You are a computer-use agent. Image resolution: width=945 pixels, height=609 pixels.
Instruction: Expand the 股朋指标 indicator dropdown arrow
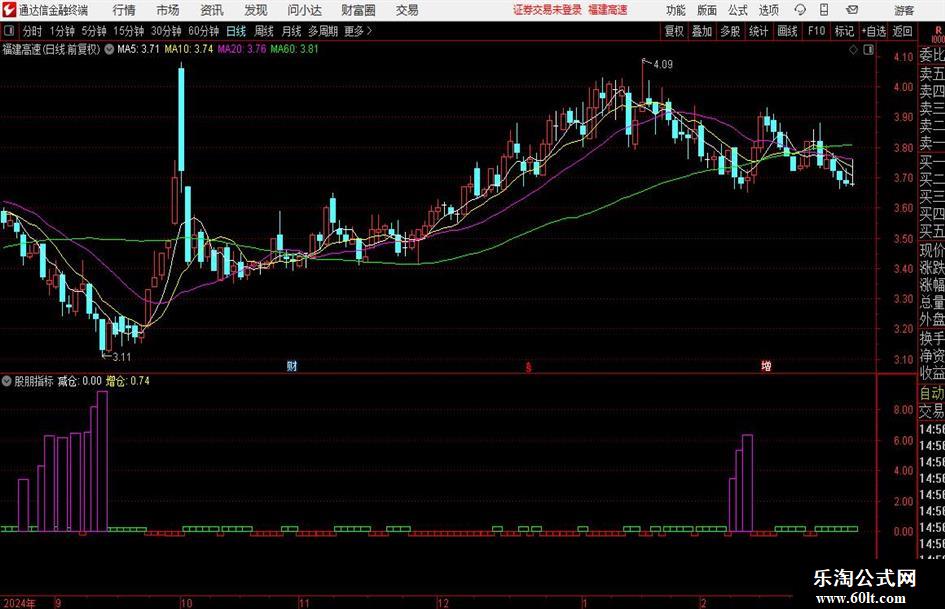point(7,380)
